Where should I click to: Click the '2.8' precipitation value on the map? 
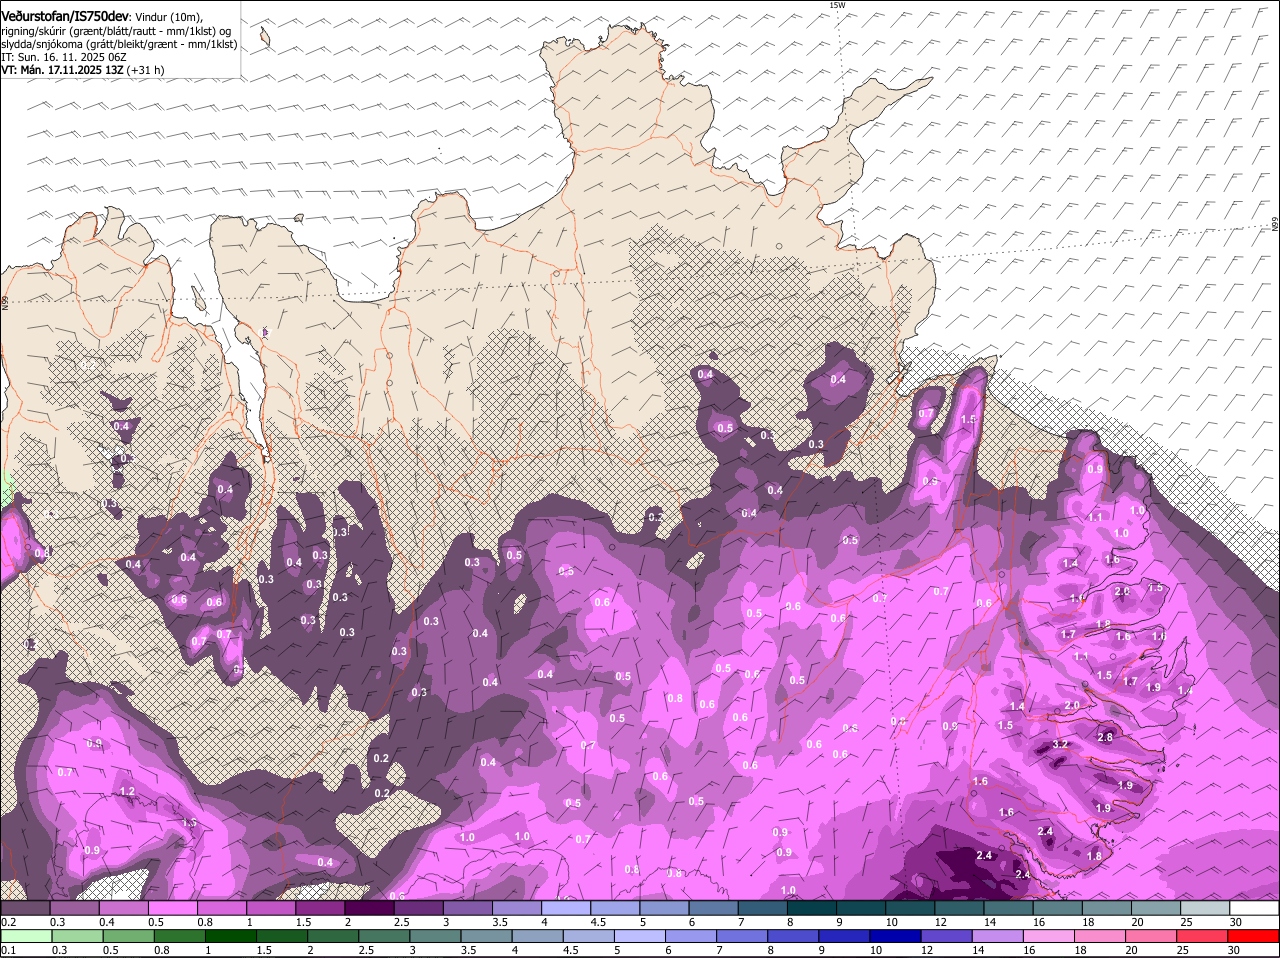pyautogui.click(x=1105, y=737)
